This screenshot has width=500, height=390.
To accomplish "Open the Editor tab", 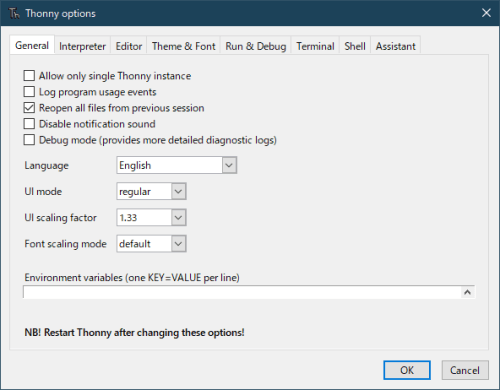I will (x=129, y=46).
